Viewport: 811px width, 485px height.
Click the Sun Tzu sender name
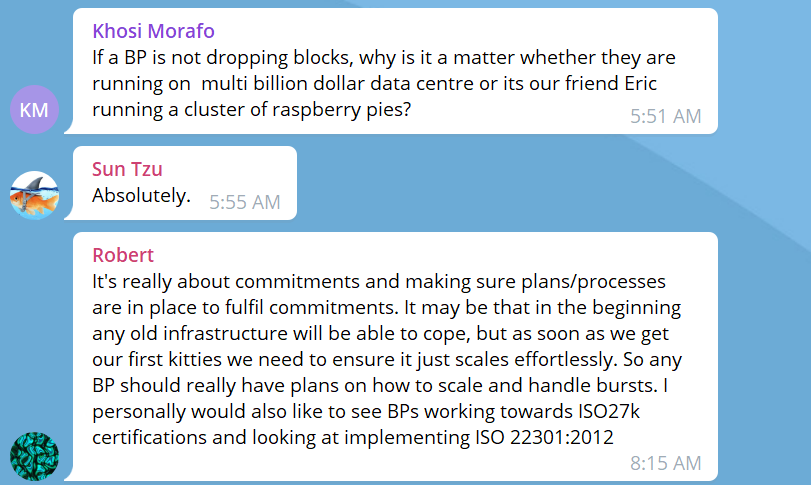click(x=128, y=168)
